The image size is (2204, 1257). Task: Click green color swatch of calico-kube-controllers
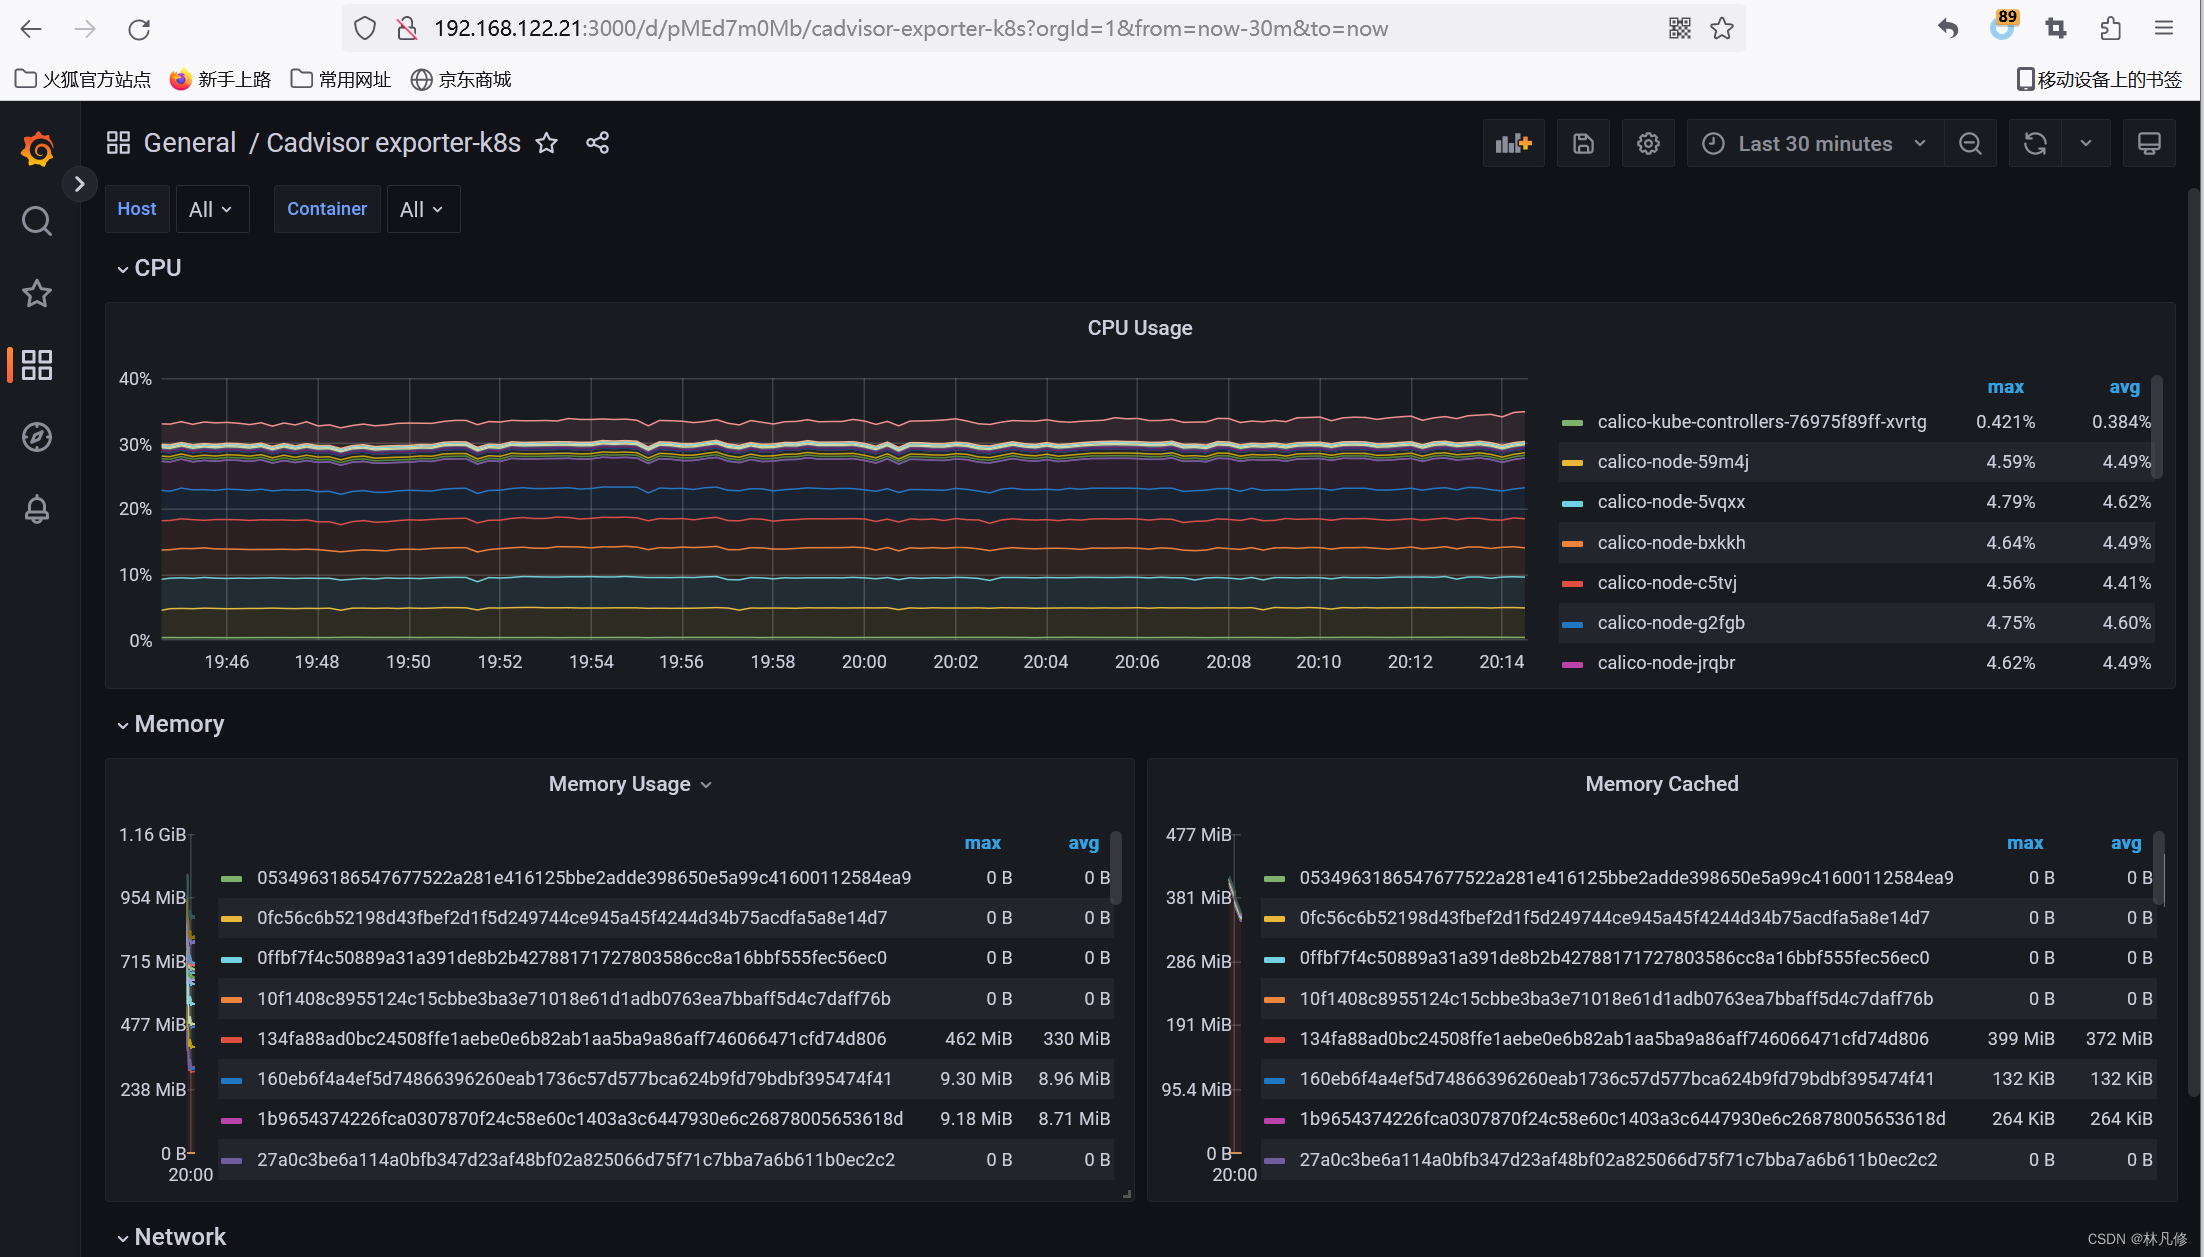coord(1572,423)
